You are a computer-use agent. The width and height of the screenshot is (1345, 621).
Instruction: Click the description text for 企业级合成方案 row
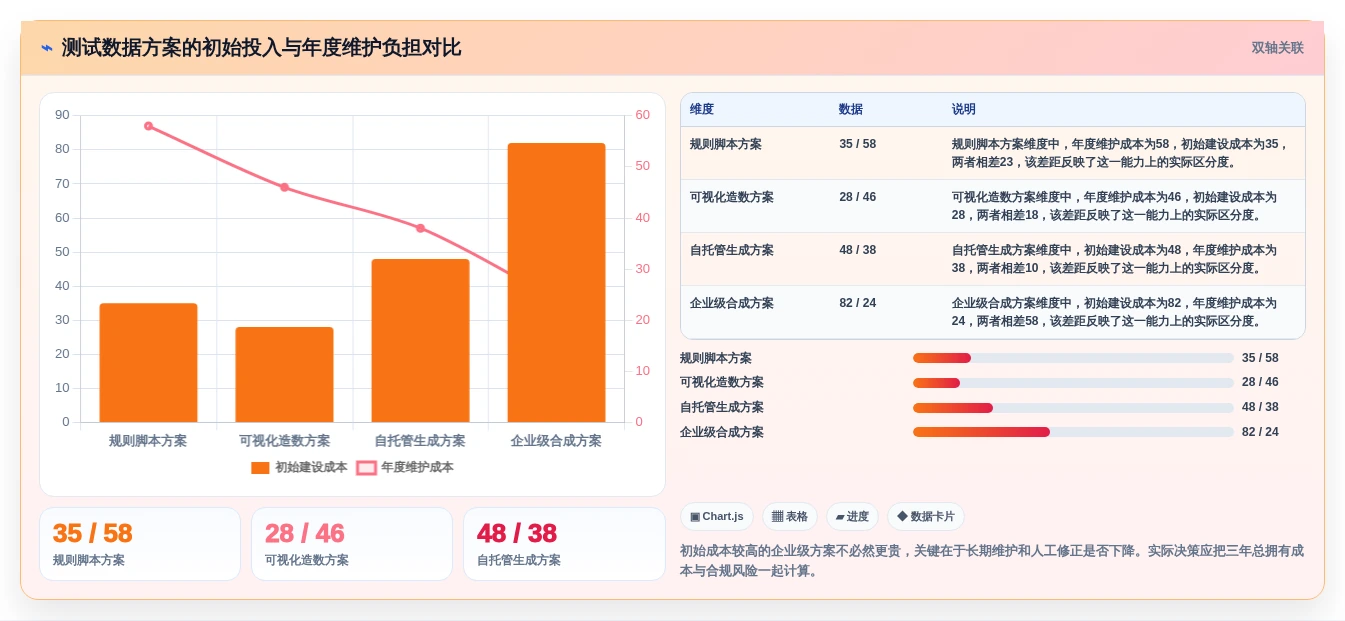[1114, 312]
